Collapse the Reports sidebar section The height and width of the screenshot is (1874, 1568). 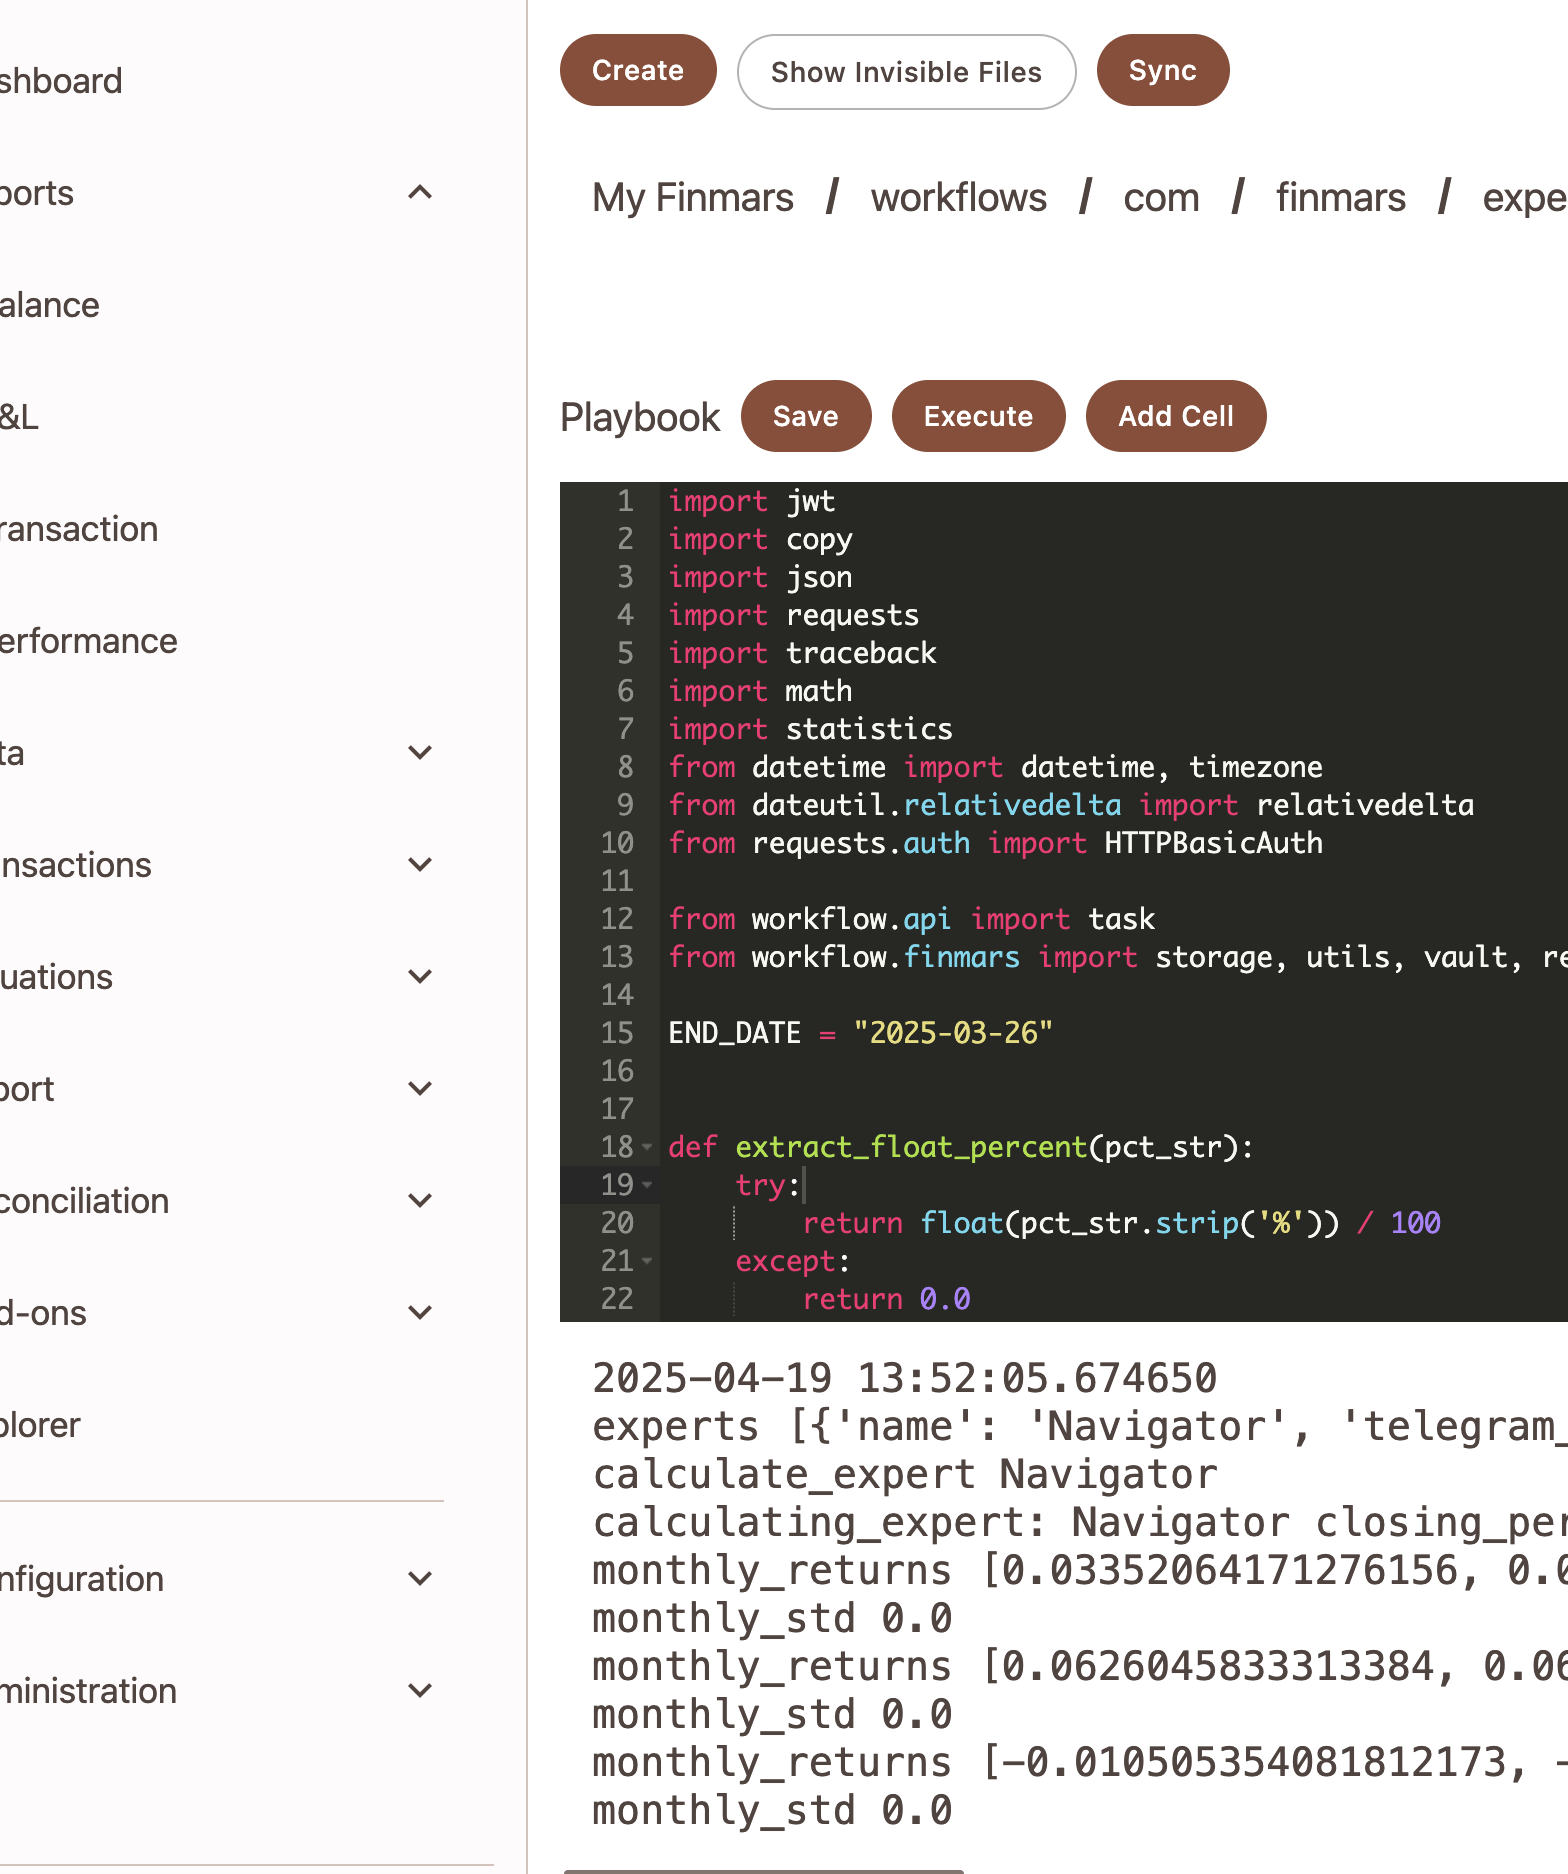pyautogui.click(x=420, y=192)
